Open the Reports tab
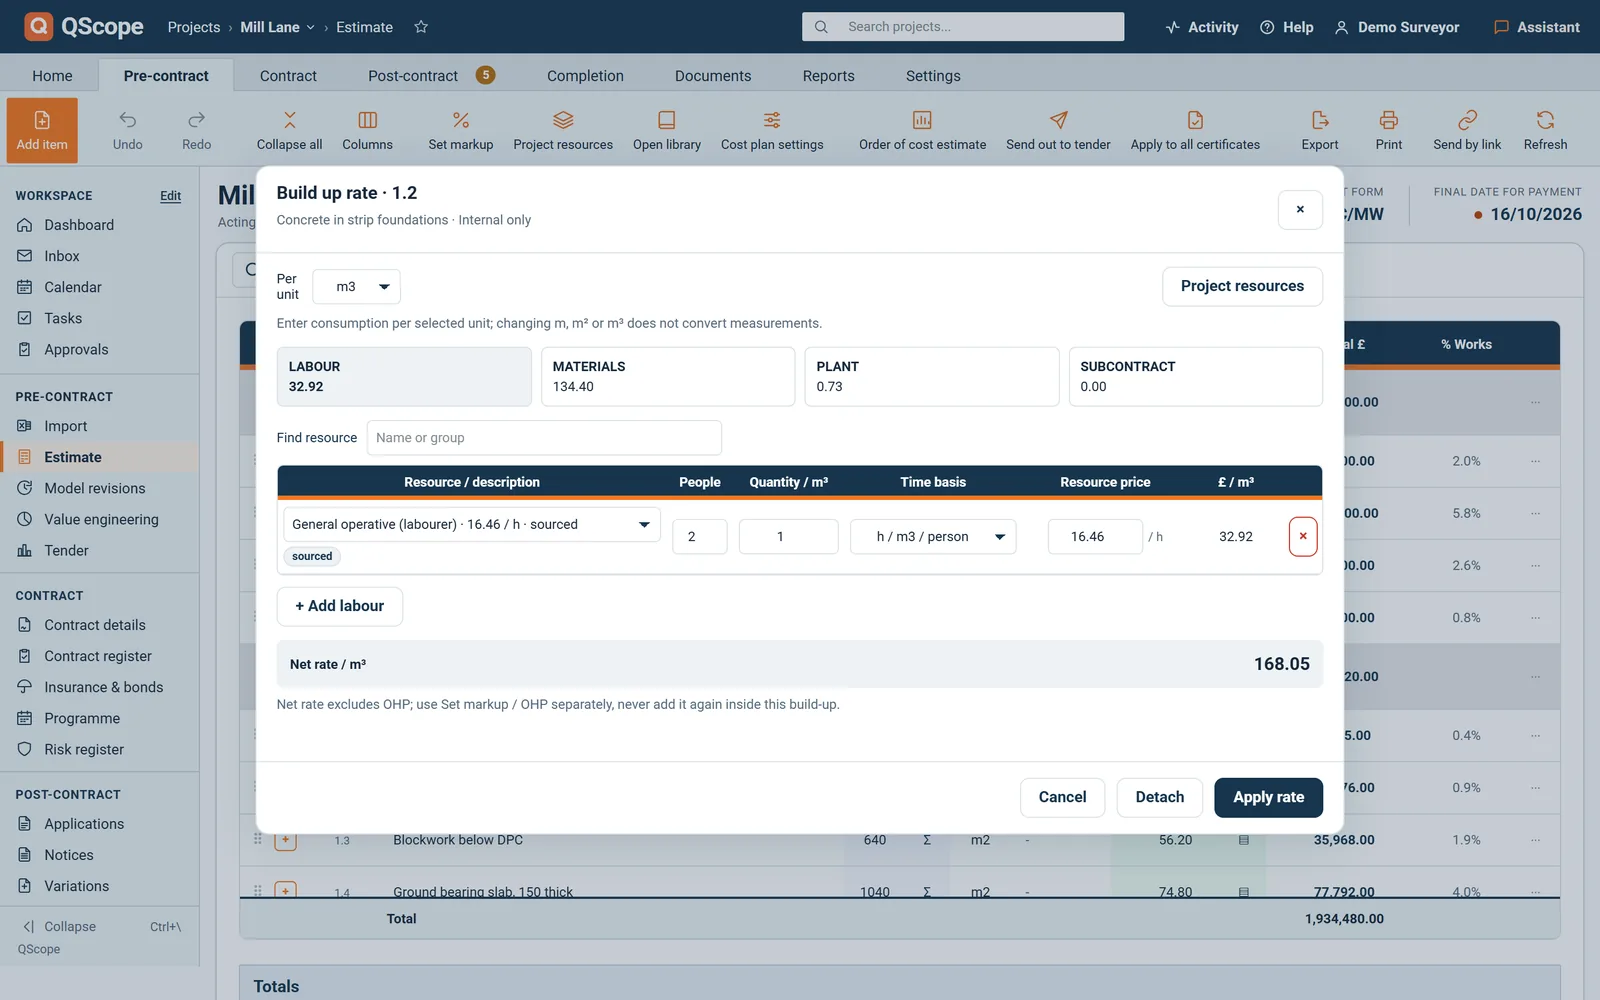 click(x=828, y=76)
